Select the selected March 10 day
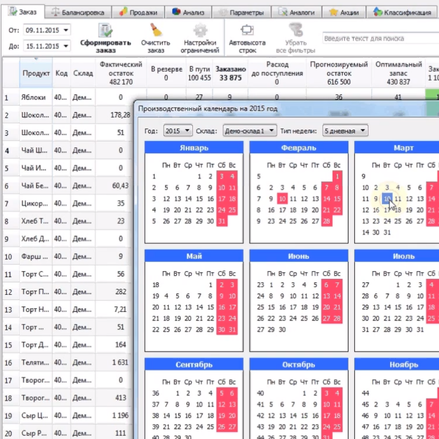 387,199
